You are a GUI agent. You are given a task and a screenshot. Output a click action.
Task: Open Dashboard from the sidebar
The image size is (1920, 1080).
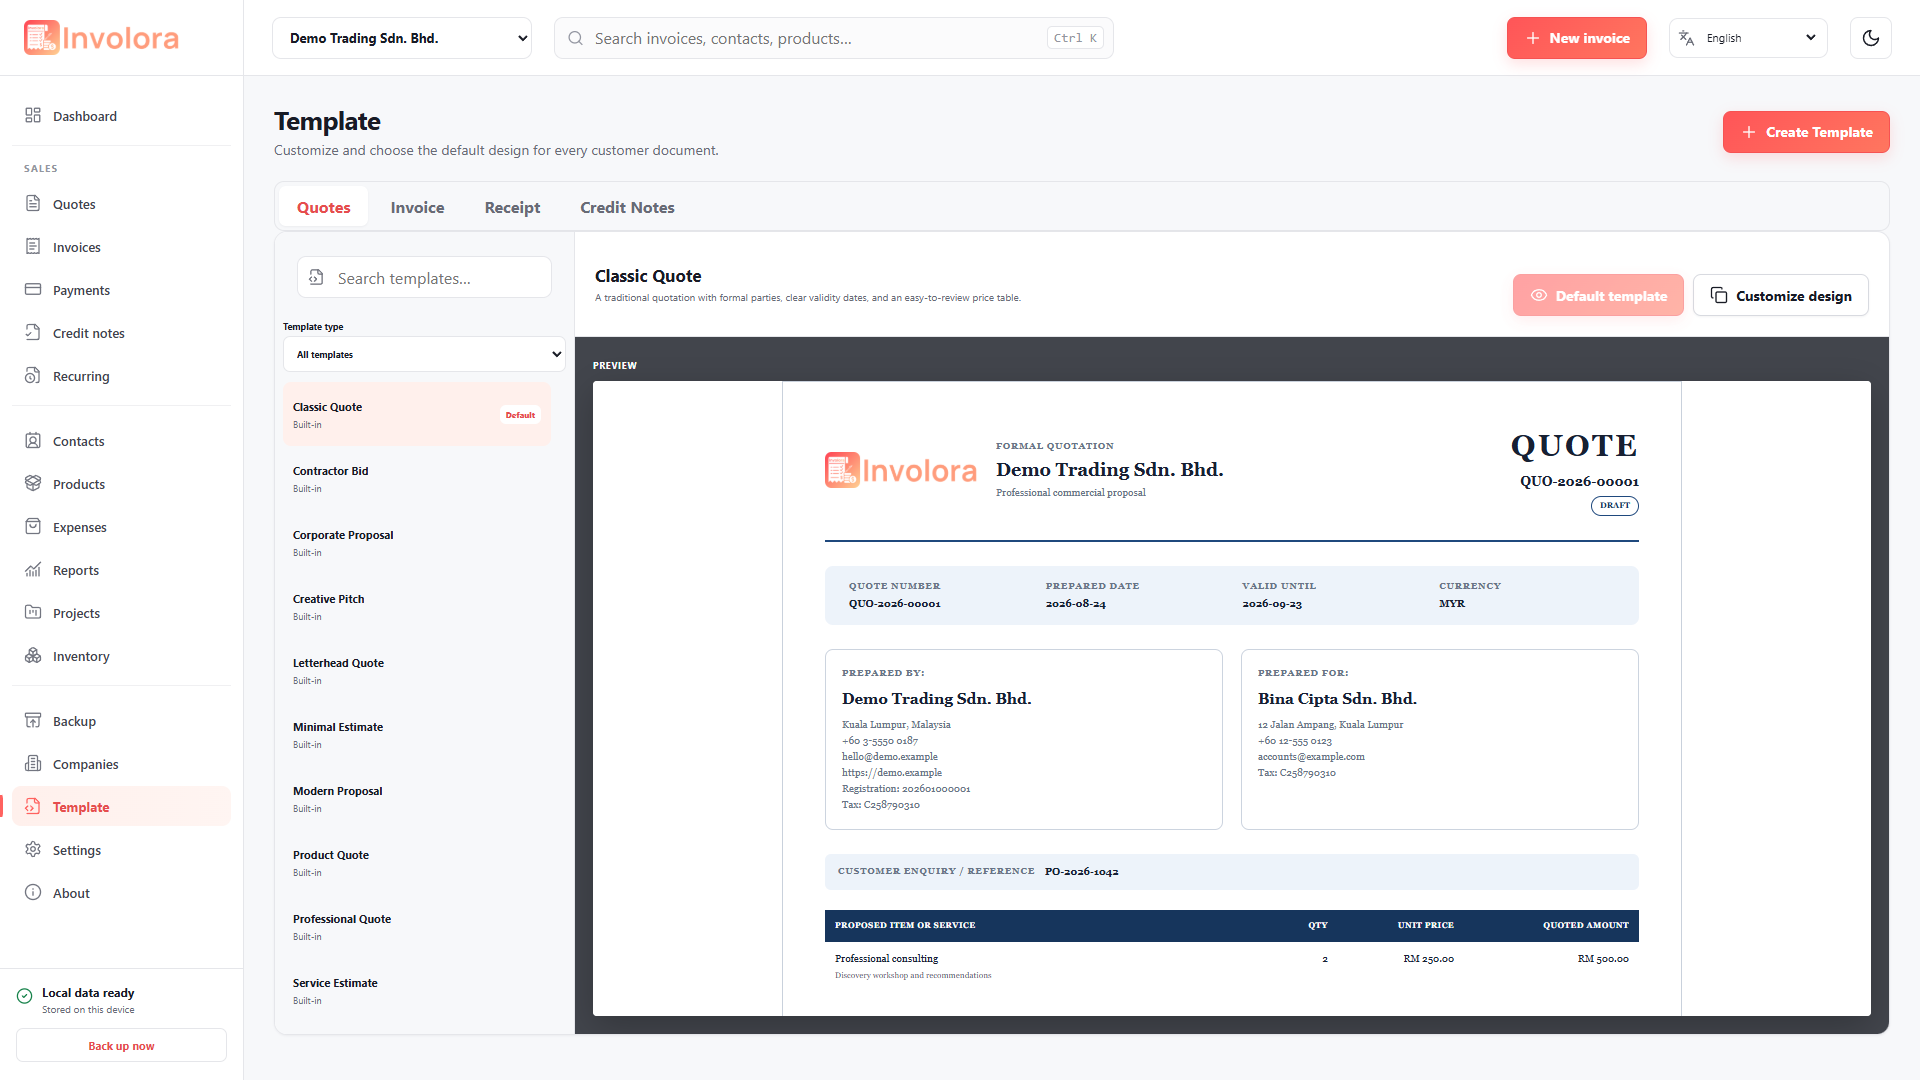pos(121,116)
